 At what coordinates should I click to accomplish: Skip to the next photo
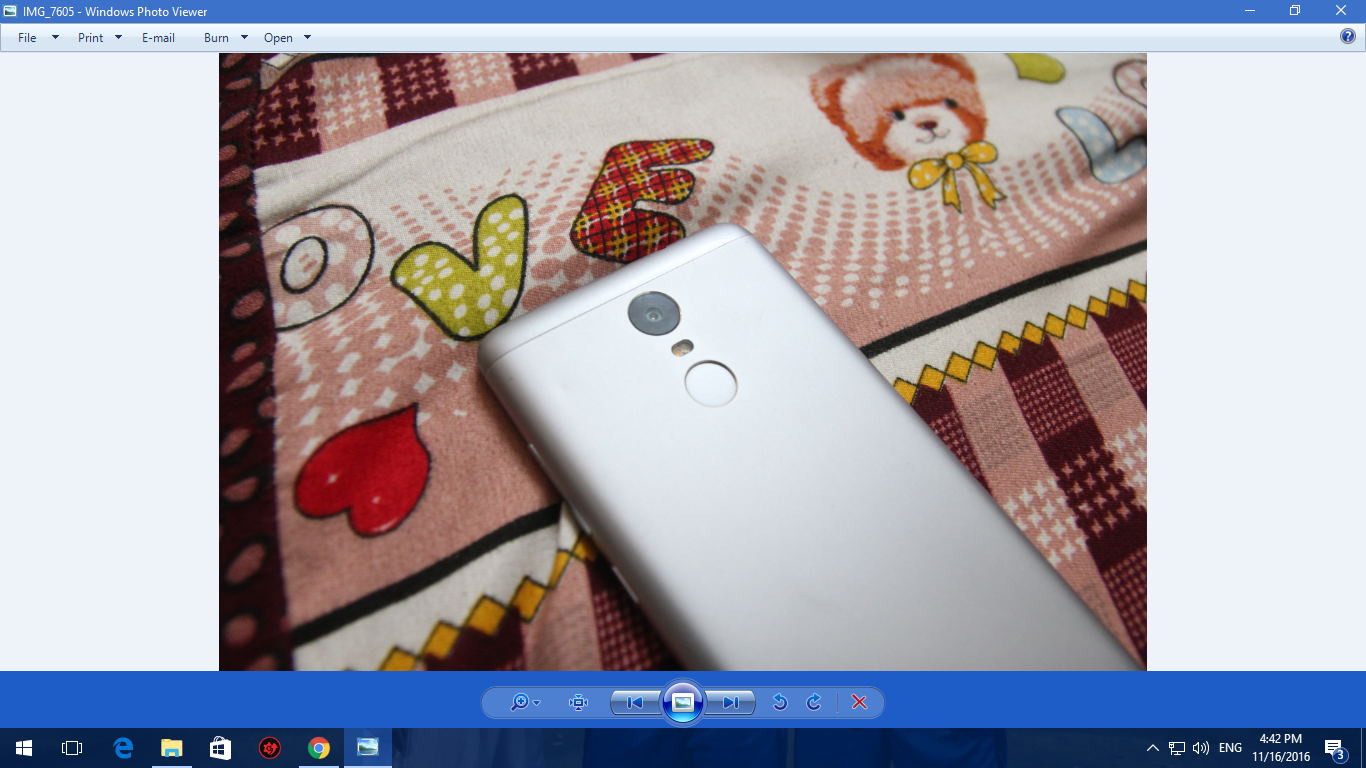point(731,702)
